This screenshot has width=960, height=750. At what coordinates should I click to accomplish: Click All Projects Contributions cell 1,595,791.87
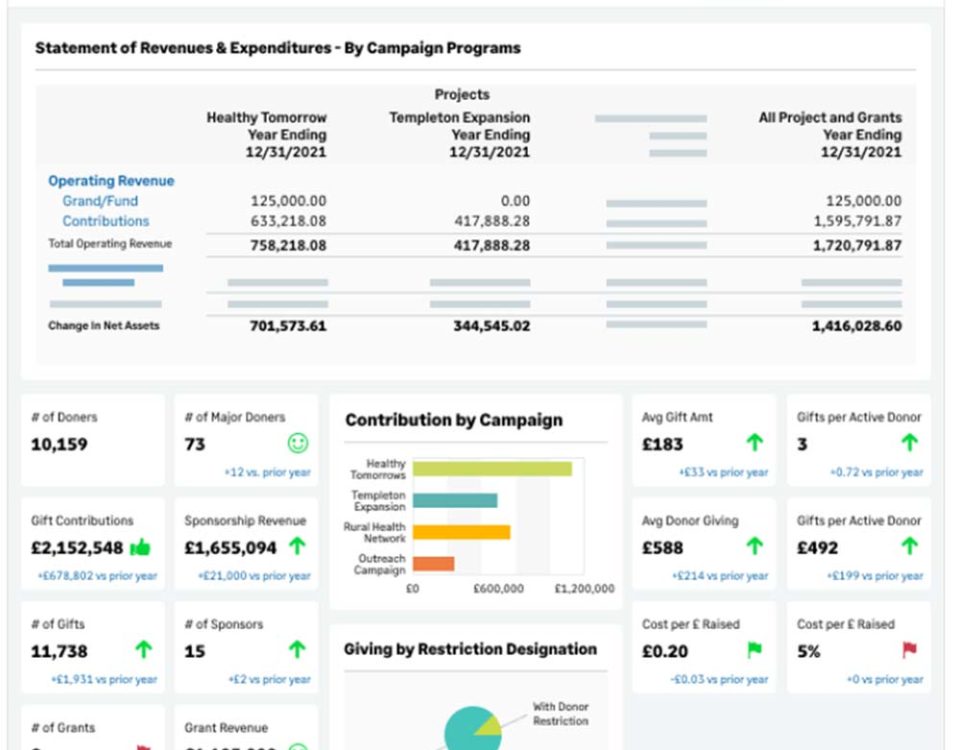(858, 221)
